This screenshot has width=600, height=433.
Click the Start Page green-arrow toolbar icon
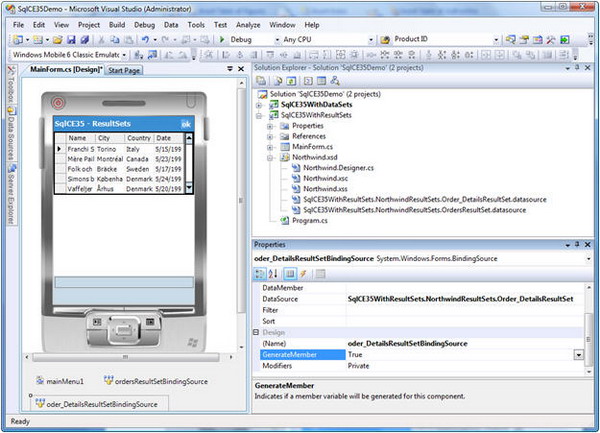click(x=565, y=39)
